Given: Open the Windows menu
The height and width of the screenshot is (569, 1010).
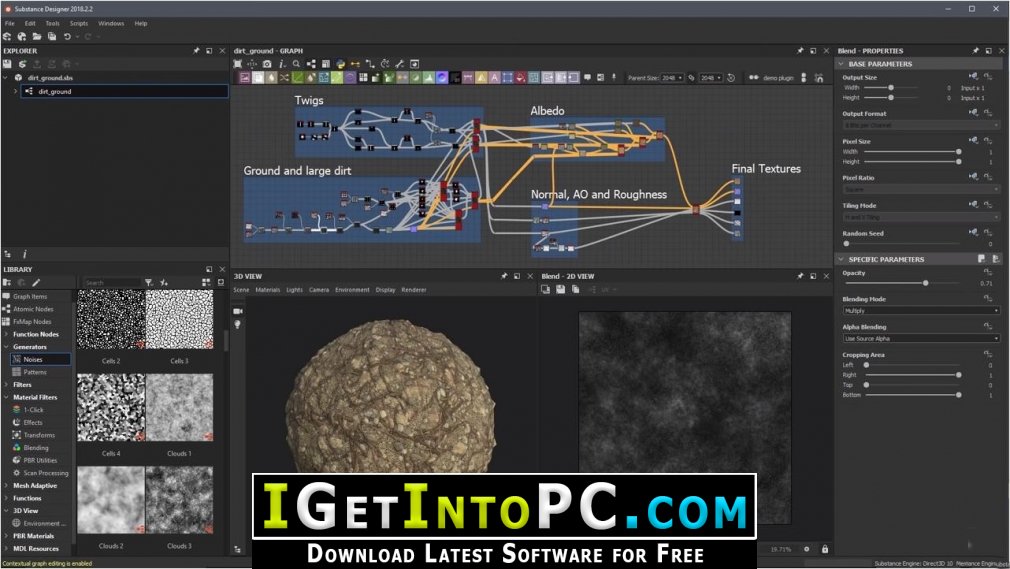Looking at the screenshot, I should (111, 23).
